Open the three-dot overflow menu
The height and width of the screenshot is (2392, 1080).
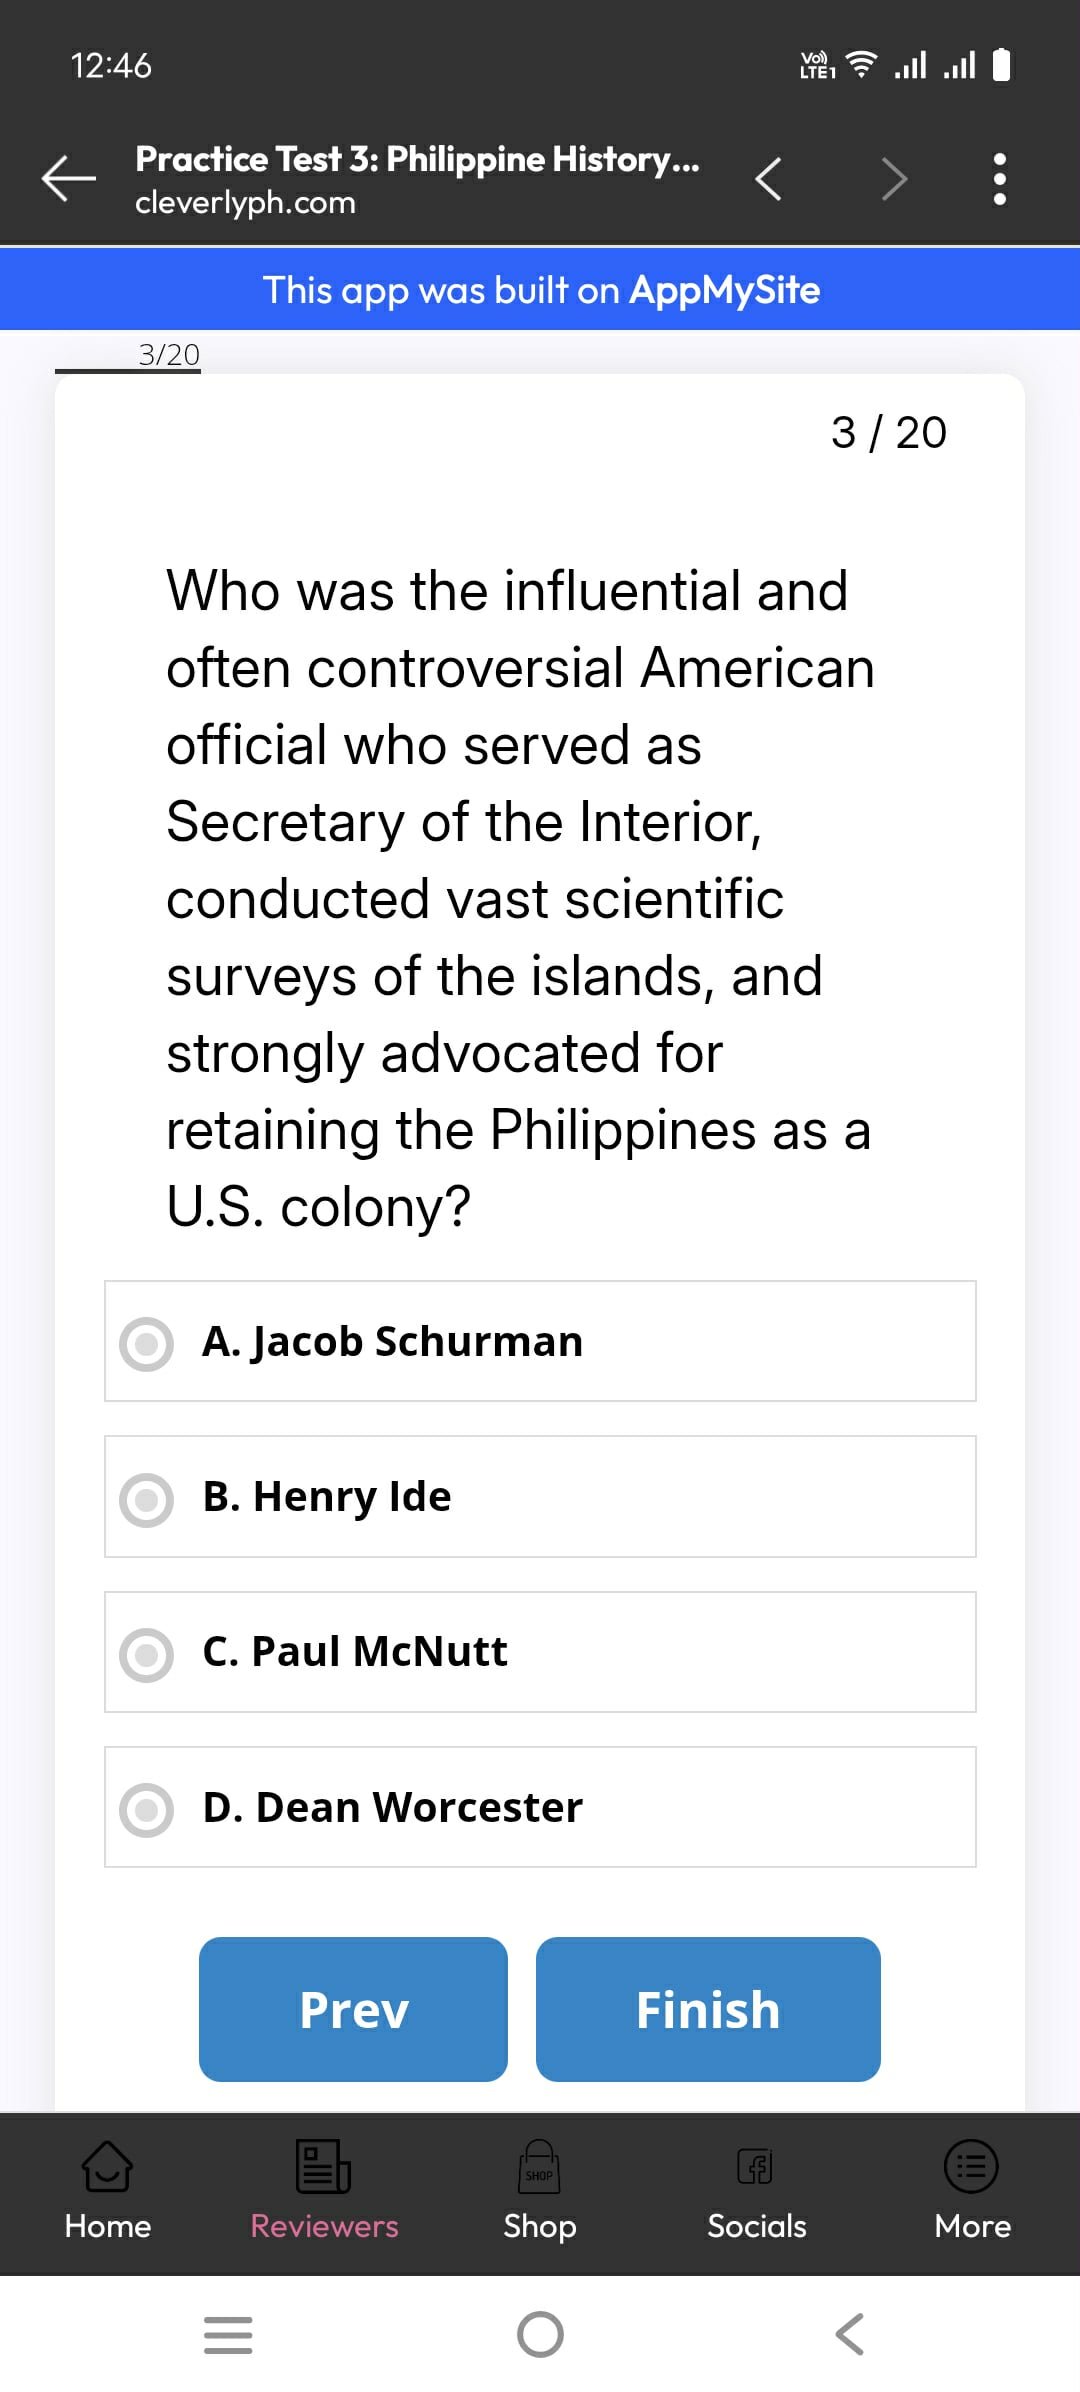coord(998,180)
